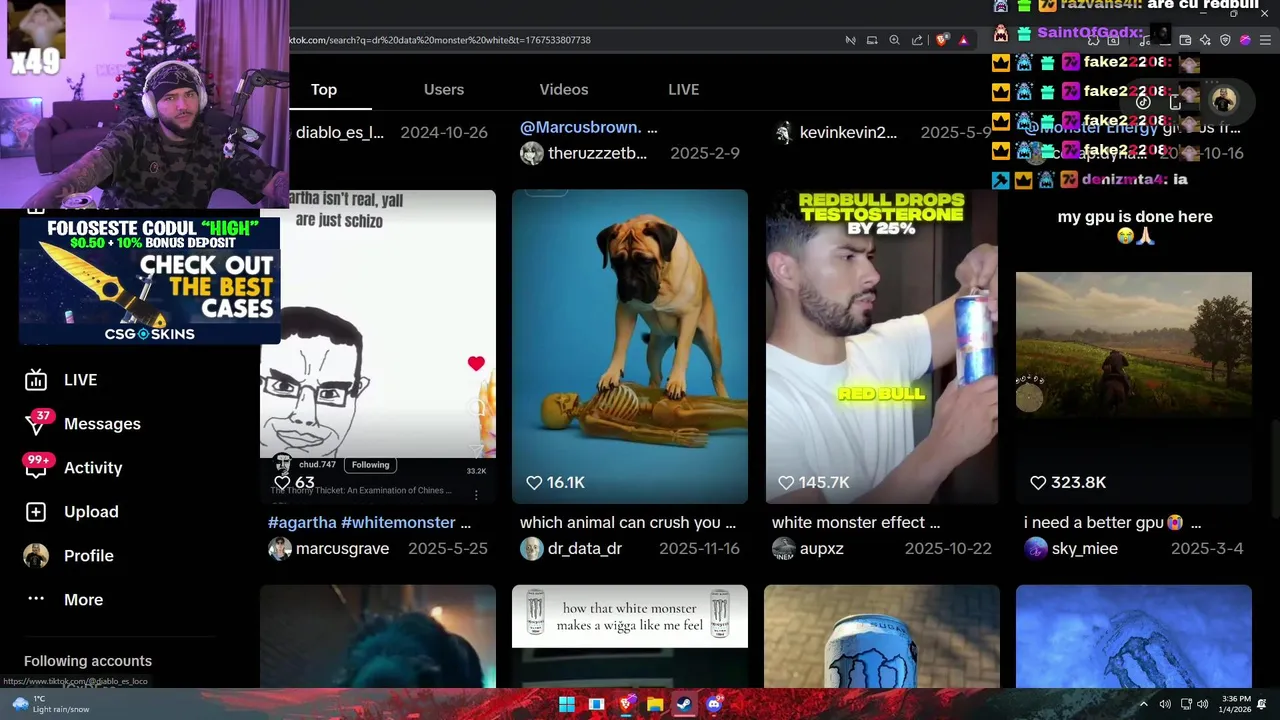This screenshot has width=1280, height=720.
Task: Click the "Following accounts" heading
Action: (x=88, y=661)
